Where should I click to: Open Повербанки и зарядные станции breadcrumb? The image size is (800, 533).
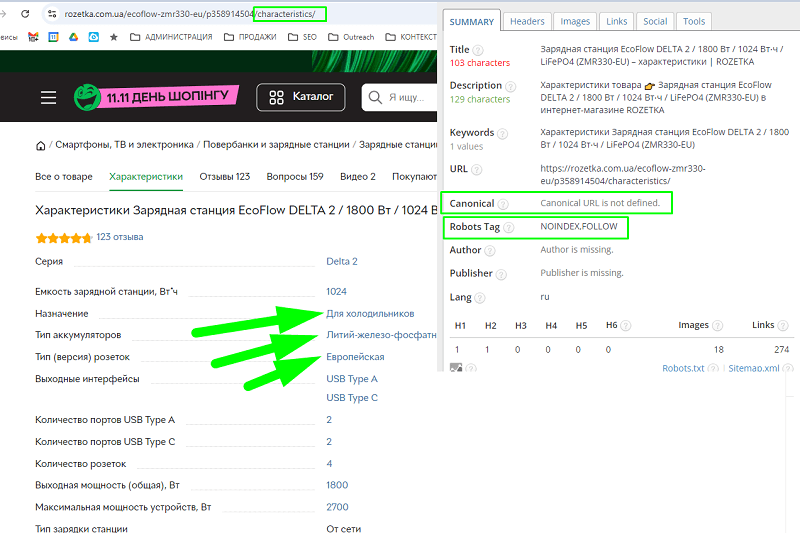[x=276, y=145]
